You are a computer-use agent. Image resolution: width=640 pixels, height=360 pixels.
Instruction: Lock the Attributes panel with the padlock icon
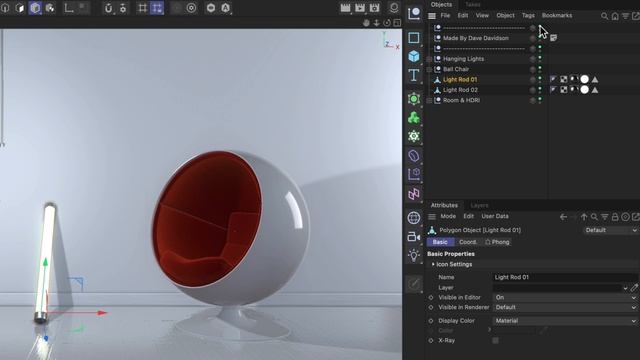tap(615, 217)
